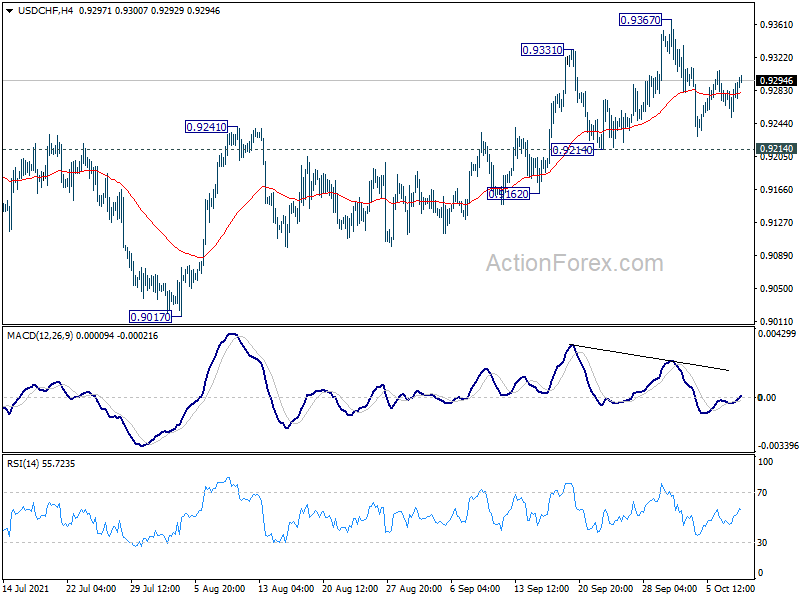Click the 0.91620 price label
Viewport: 800px width, 600px height.
[x=508, y=194]
